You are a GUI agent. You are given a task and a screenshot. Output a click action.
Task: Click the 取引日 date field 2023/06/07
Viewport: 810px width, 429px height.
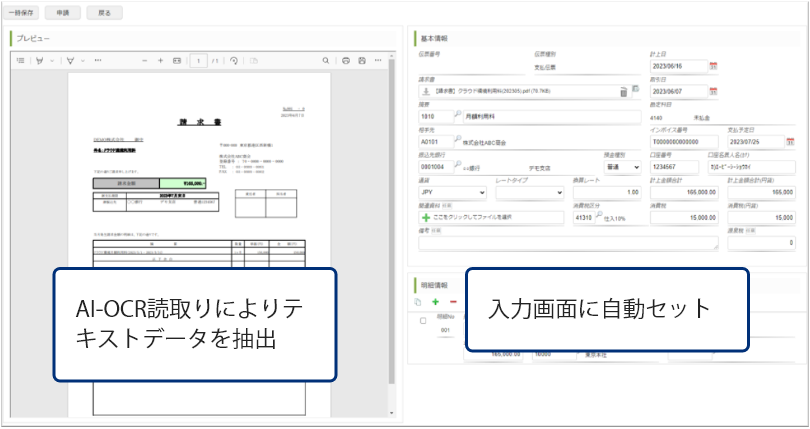pyautogui.click(x=678, y=91)
